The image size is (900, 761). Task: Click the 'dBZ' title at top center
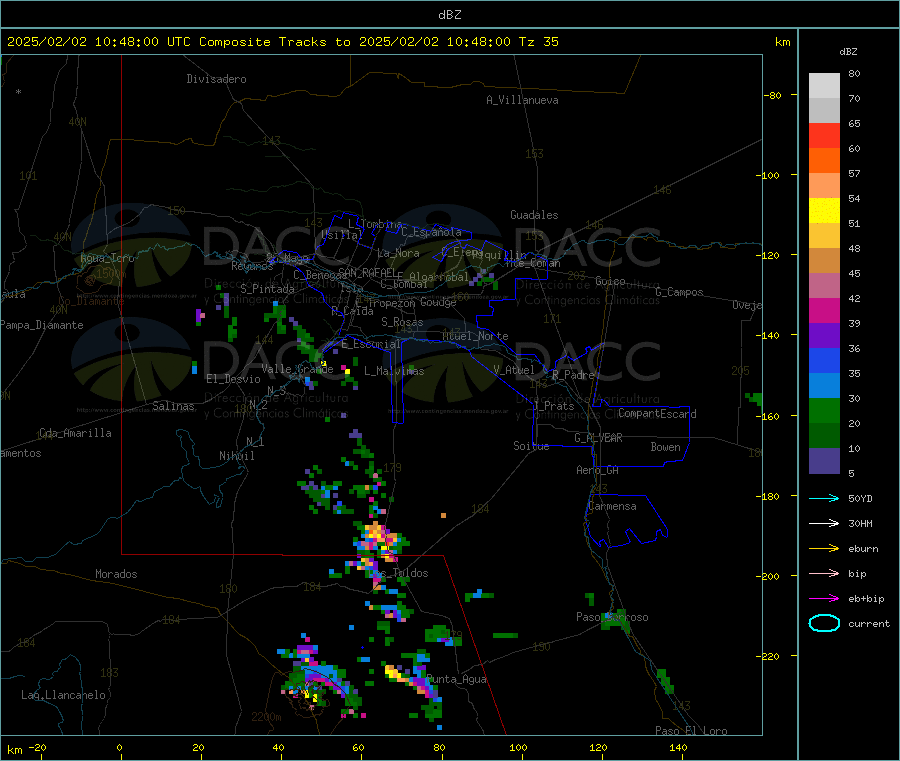point(449,15)
